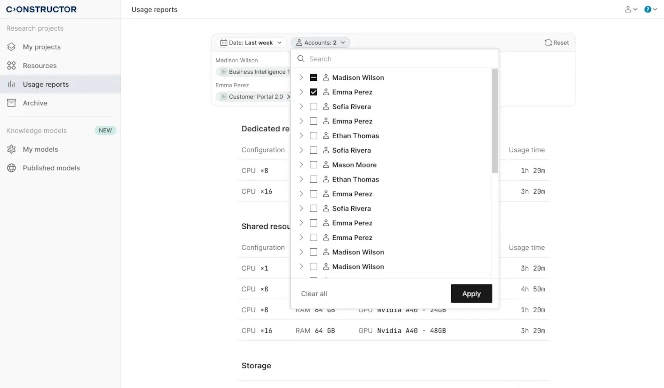664x388 pixels.
Task: Click the accounts list scrollbar
Action: (x=495, y=121)
